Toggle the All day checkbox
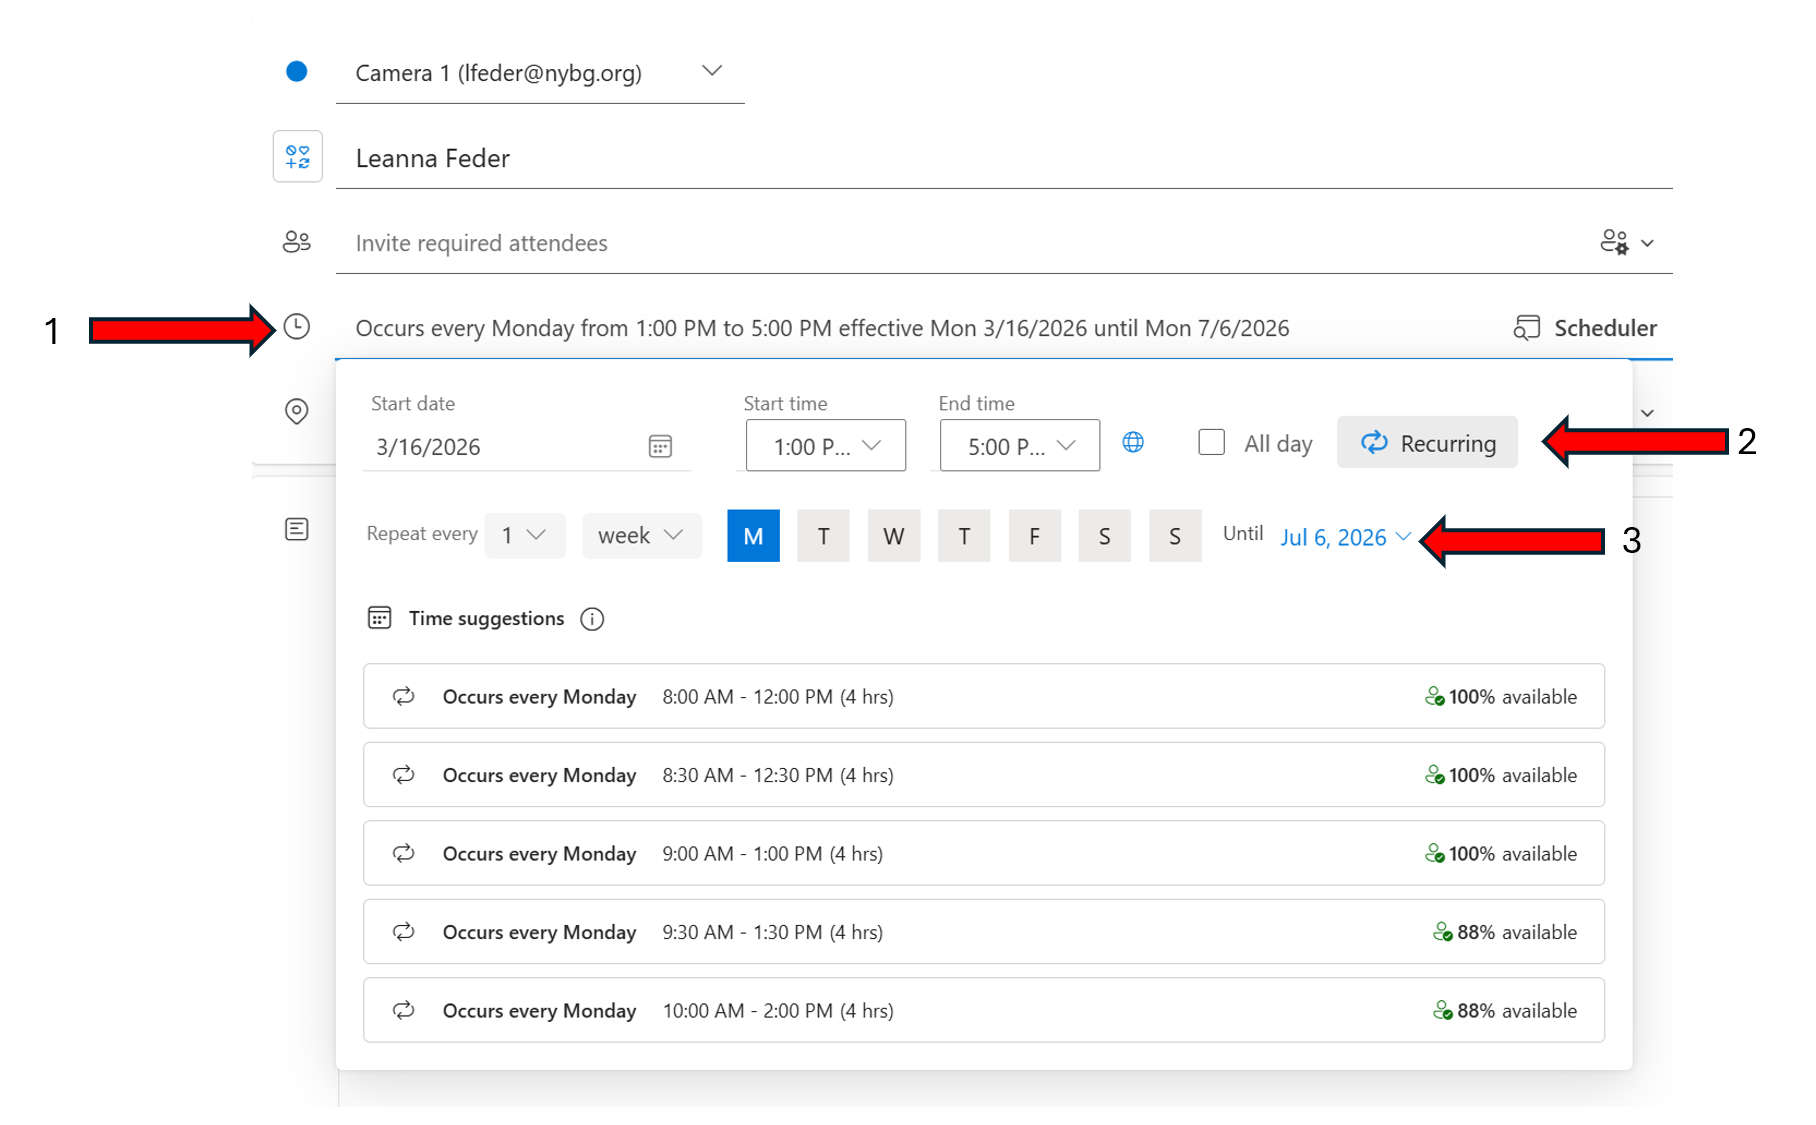The image size is (1816, 1125). [1211, 442]
